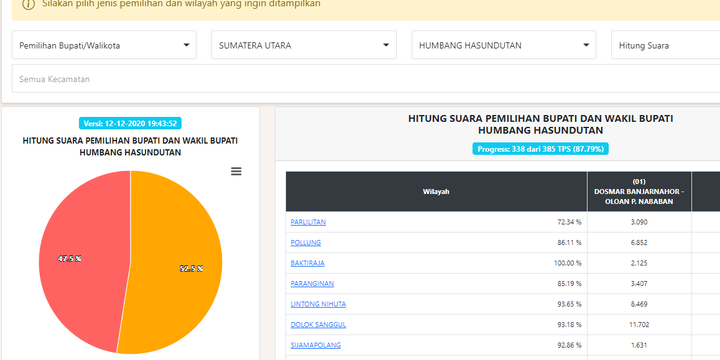Open the LINTONG NIHUTA district link
720x360 pixels.
[x=318, y=304]
